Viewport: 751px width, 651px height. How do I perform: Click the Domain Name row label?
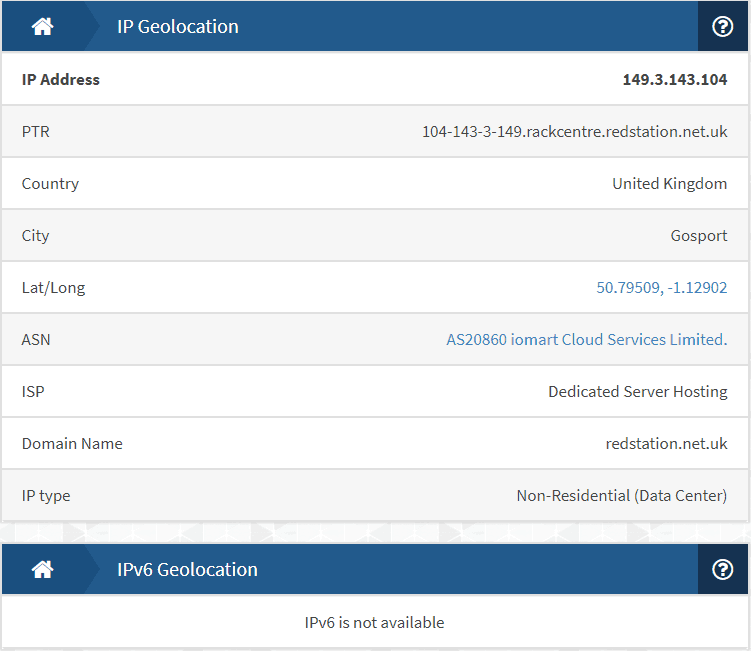pos(72,444)
